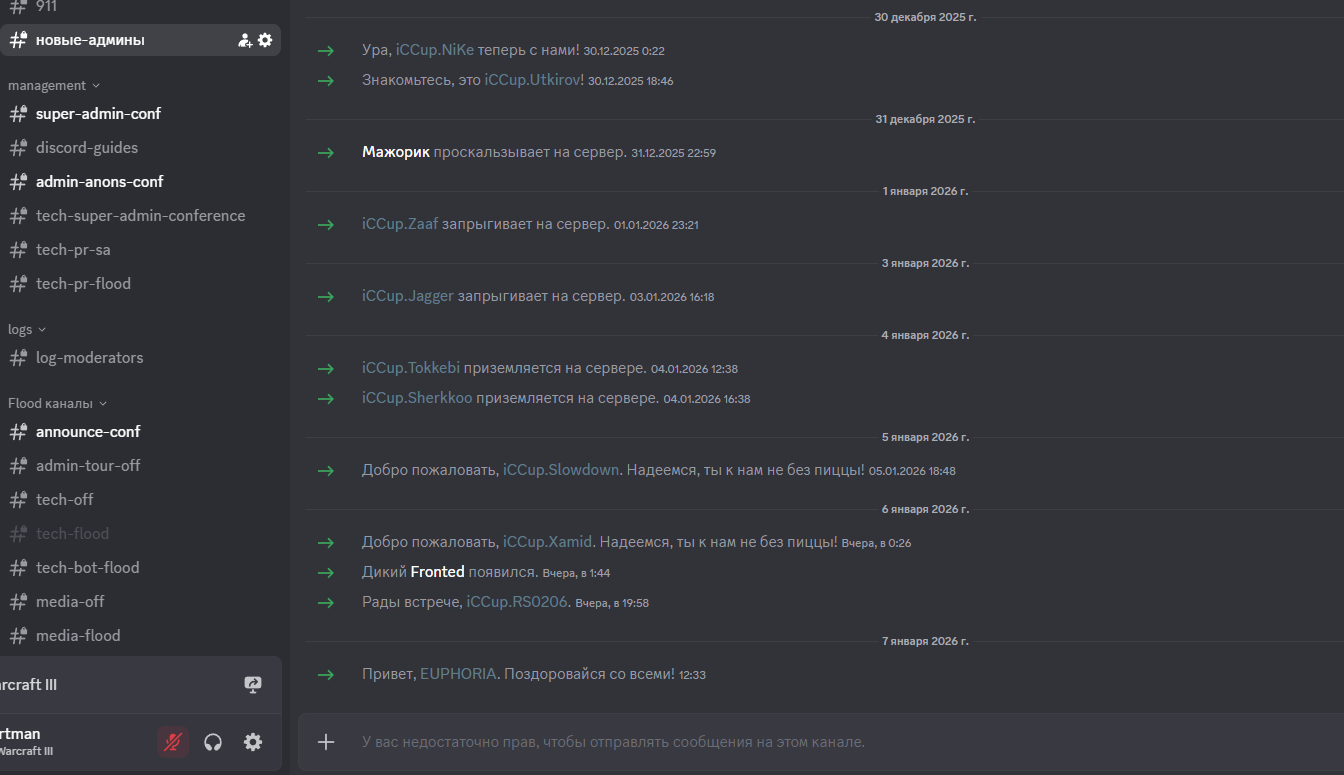The width and height of the screenshot is (1344, 775).
Task: Click hash-lock icon of super-admin-conf channel
Action: [18, 114]
